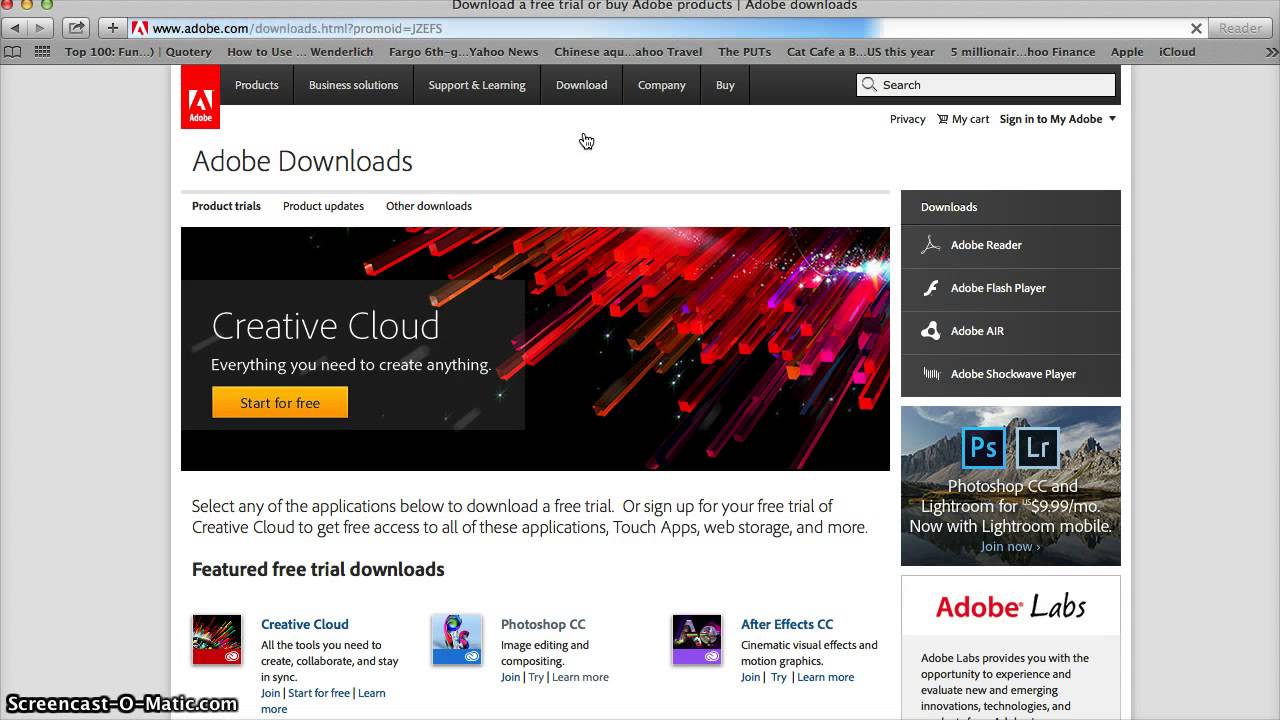Click the Adobe Flash Player icon
This screenshot has height=720, width=1280.
click(931, 288)
